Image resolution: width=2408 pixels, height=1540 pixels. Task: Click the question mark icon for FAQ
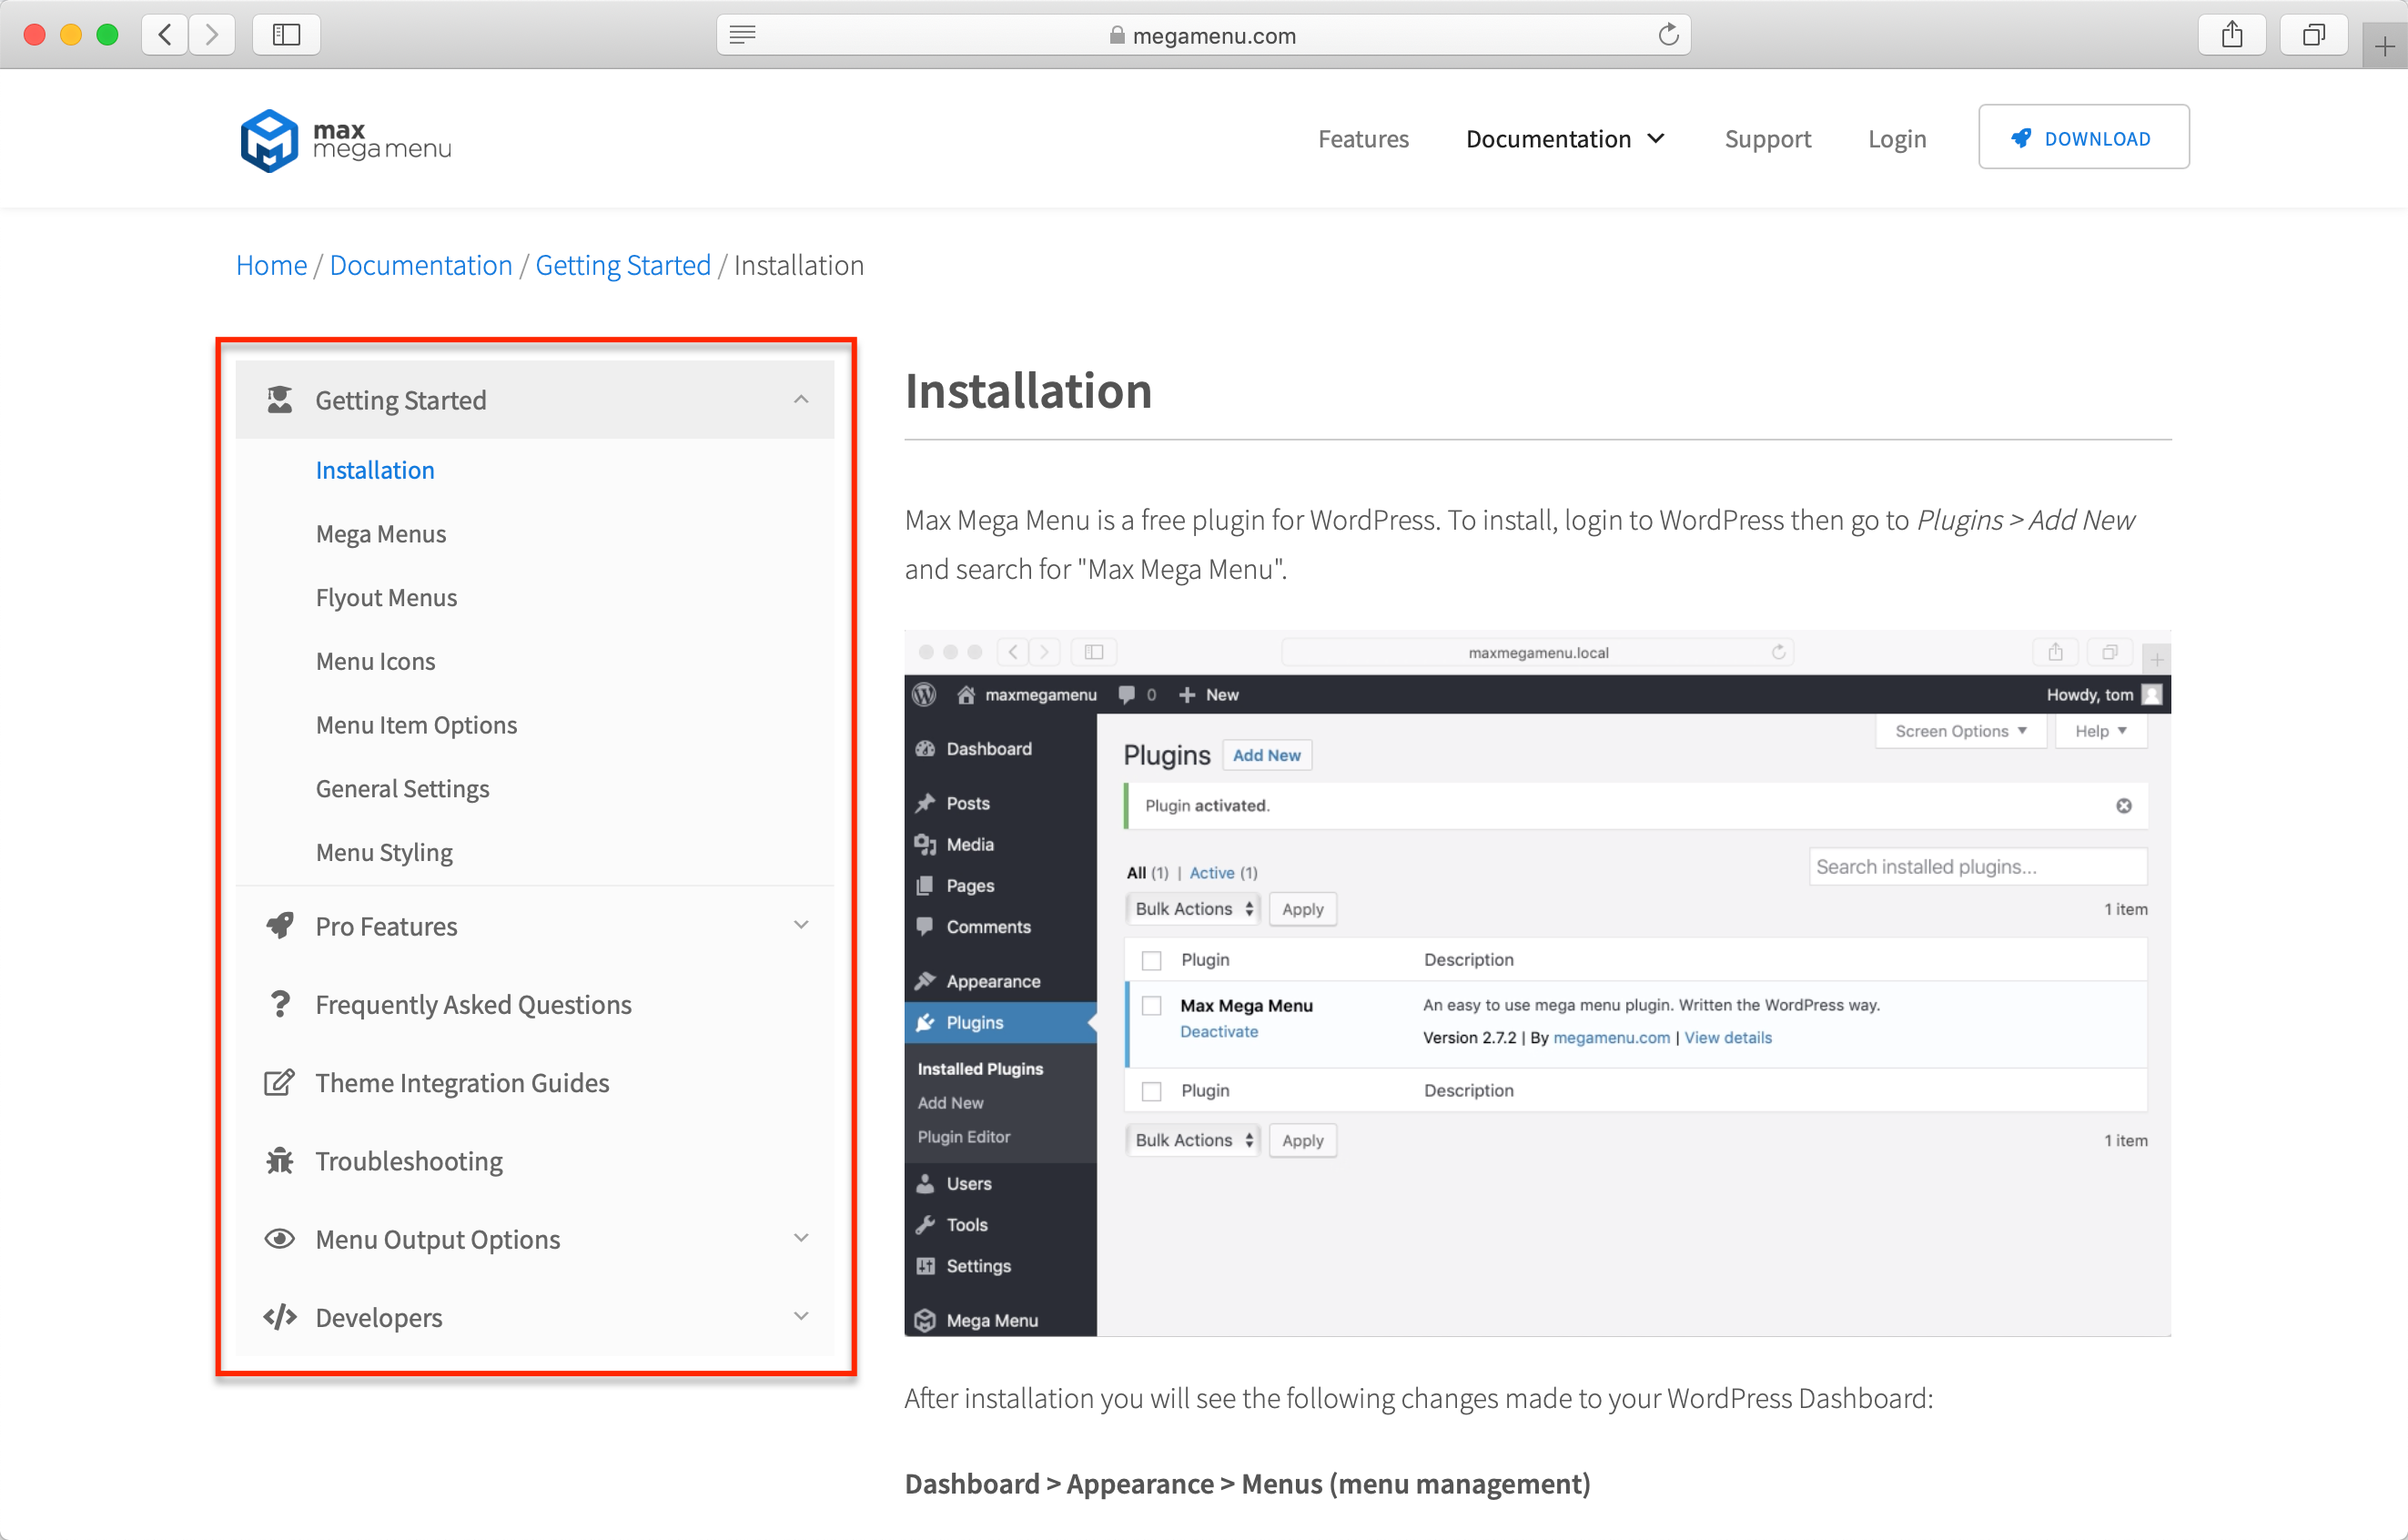(x=280, y=1004)
